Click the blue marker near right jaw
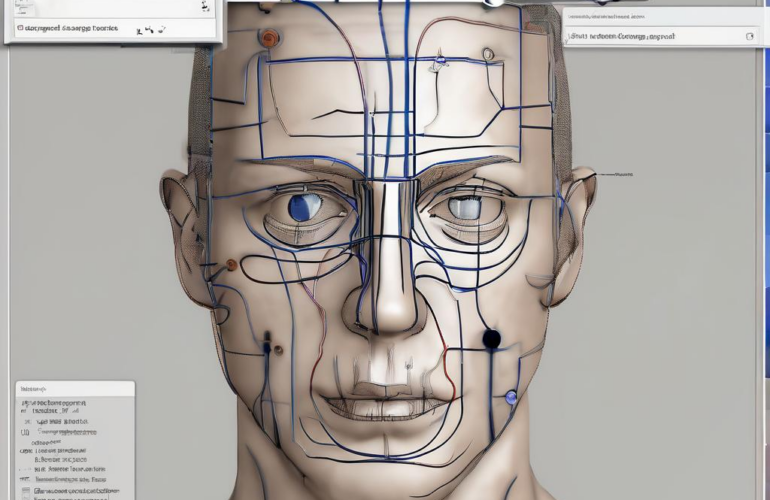 (x=511, y=397)
